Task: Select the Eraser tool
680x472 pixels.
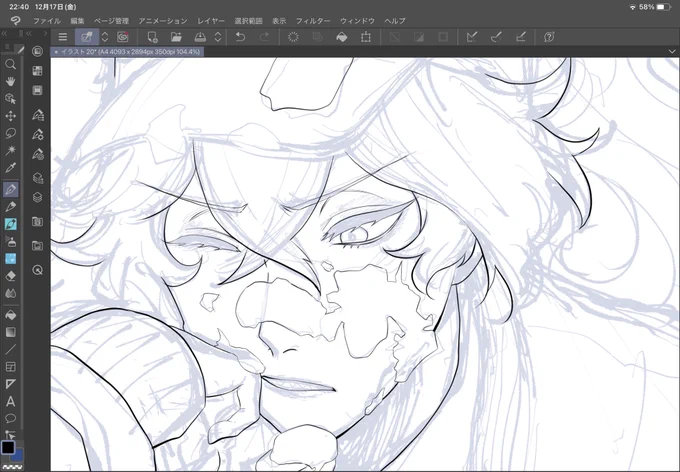Action: pos(10,276)
